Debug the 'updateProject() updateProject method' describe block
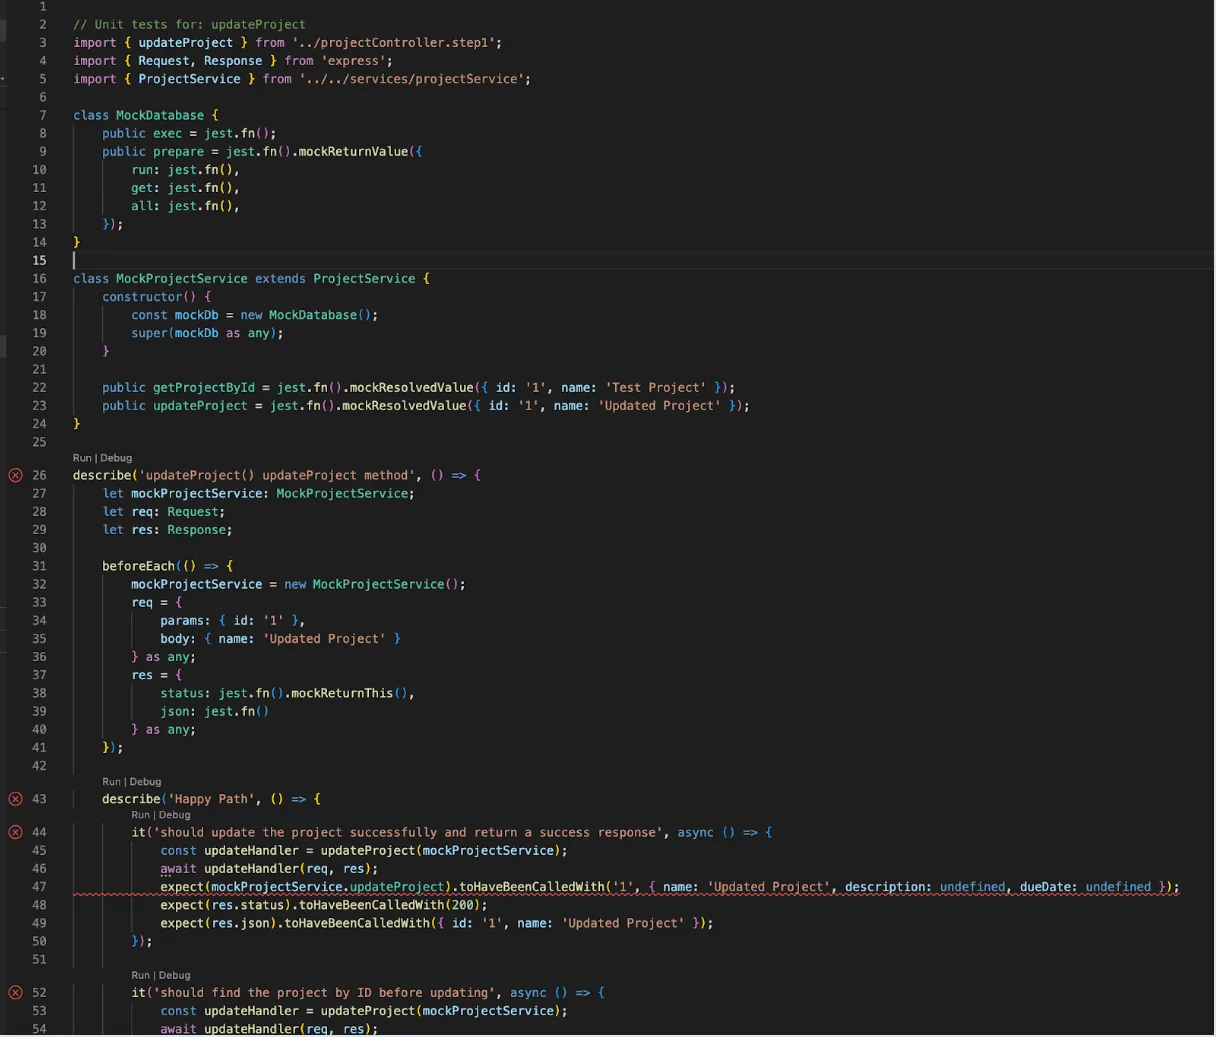The width and height of the screenshot is (1216, 1037). [116, 458]
